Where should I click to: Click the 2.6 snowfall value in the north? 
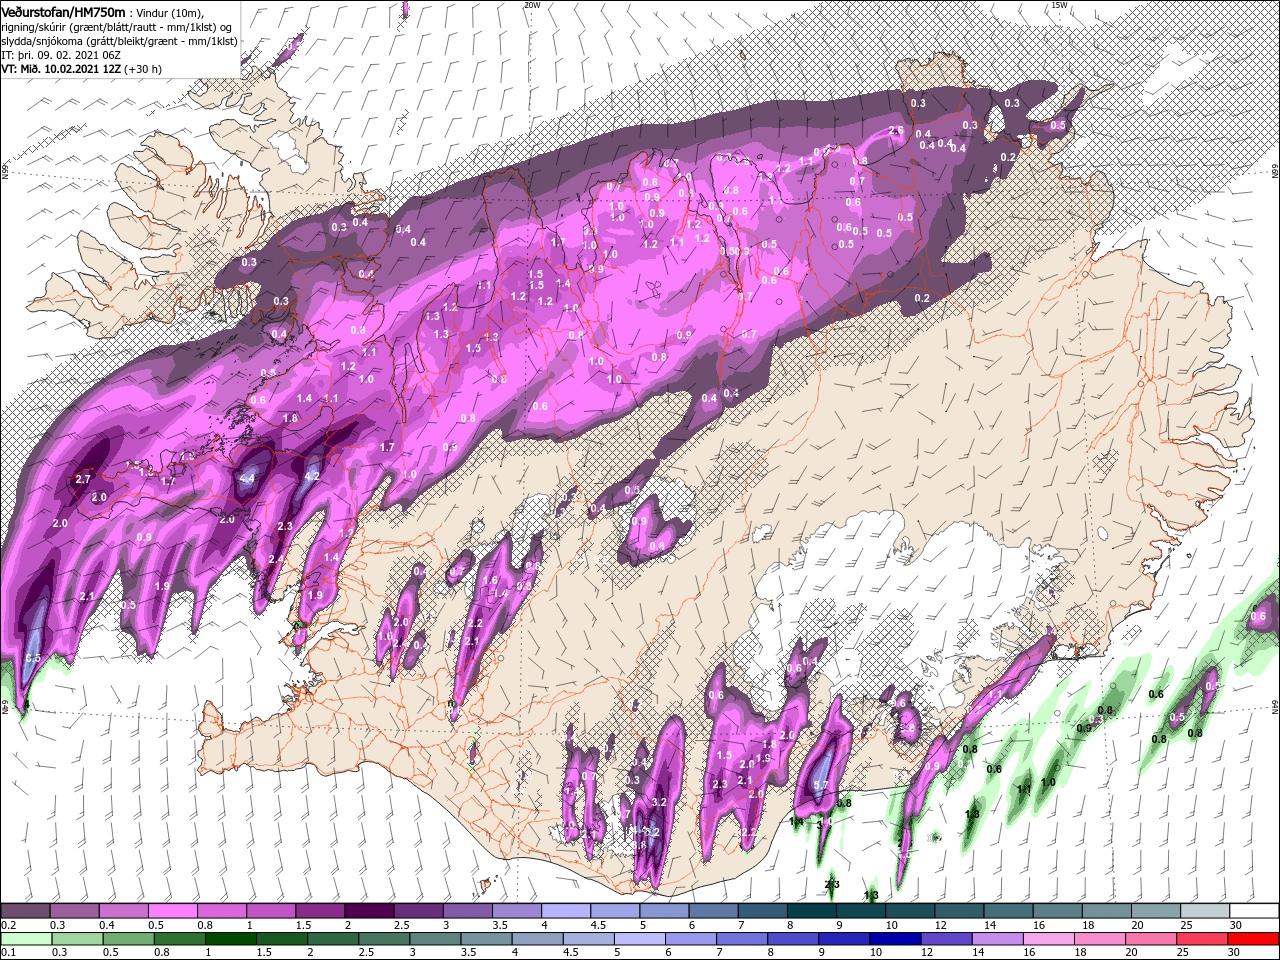(896, 131)
